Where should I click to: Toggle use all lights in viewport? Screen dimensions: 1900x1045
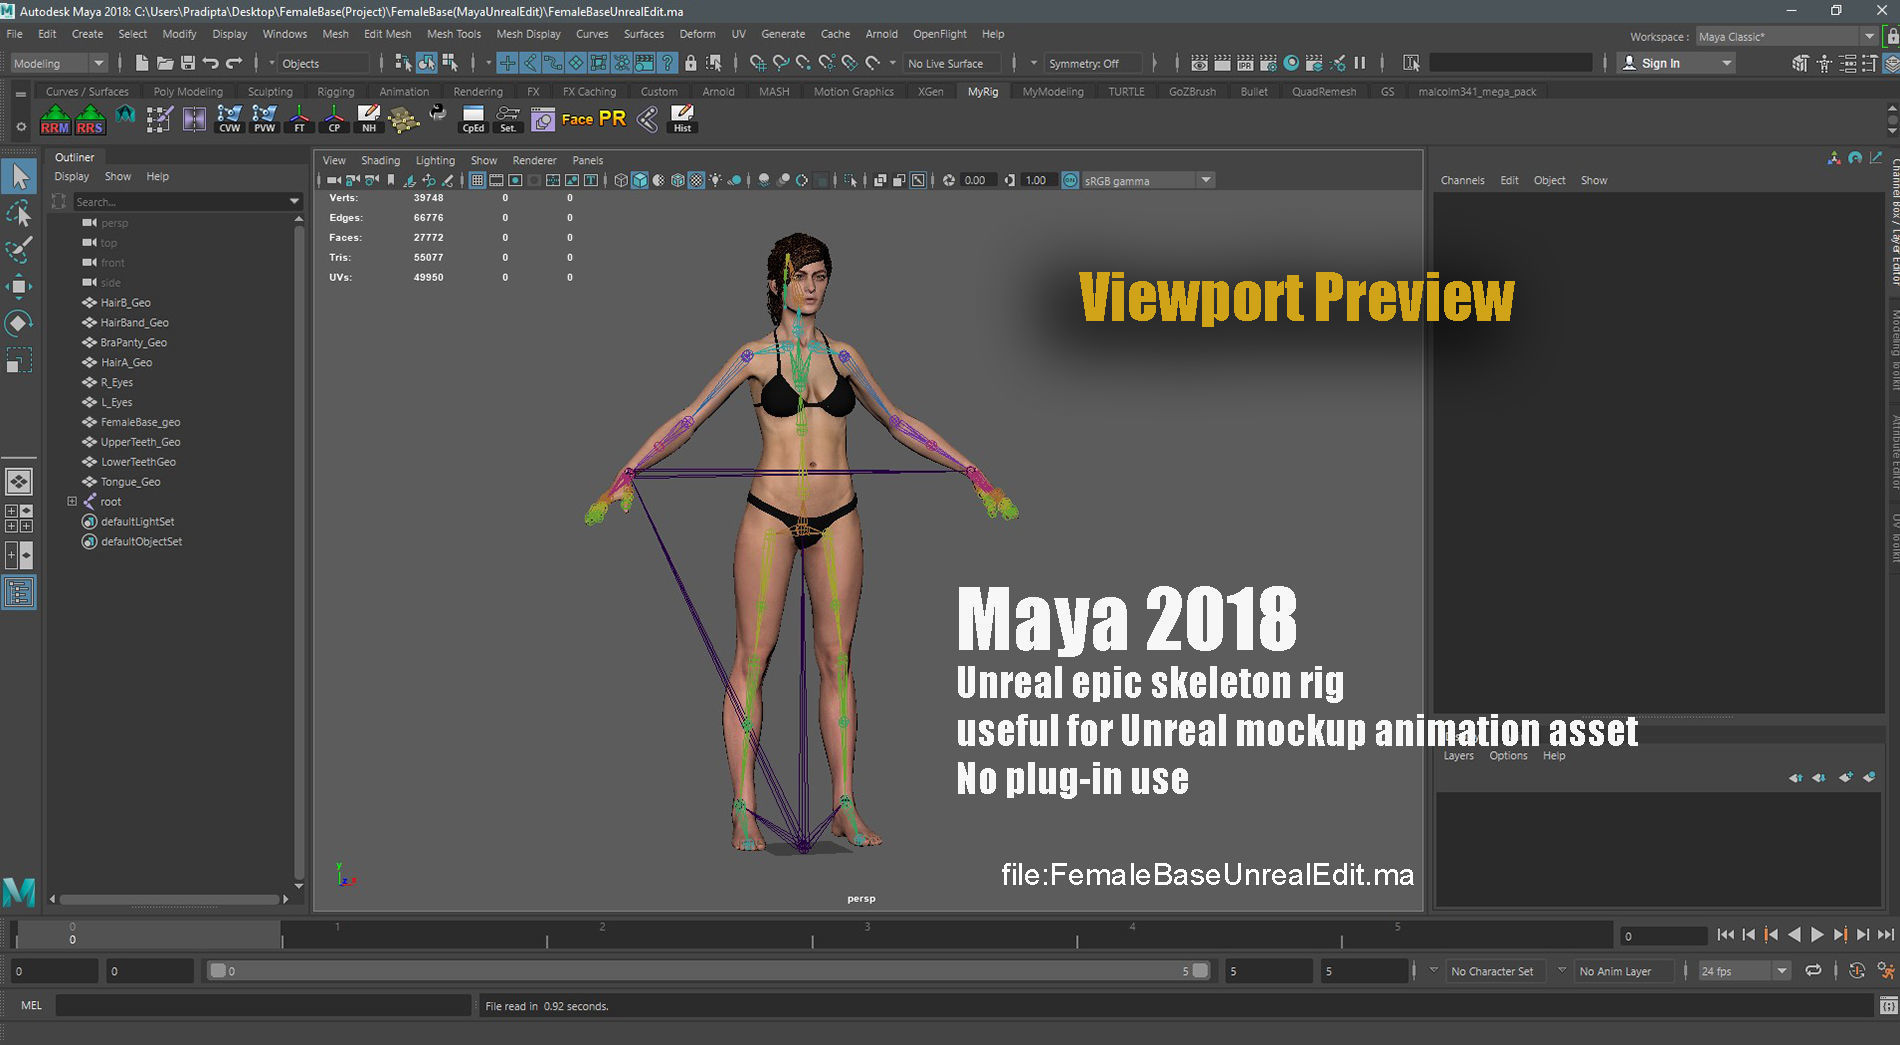pyautogui.click(x=716, y=181)
